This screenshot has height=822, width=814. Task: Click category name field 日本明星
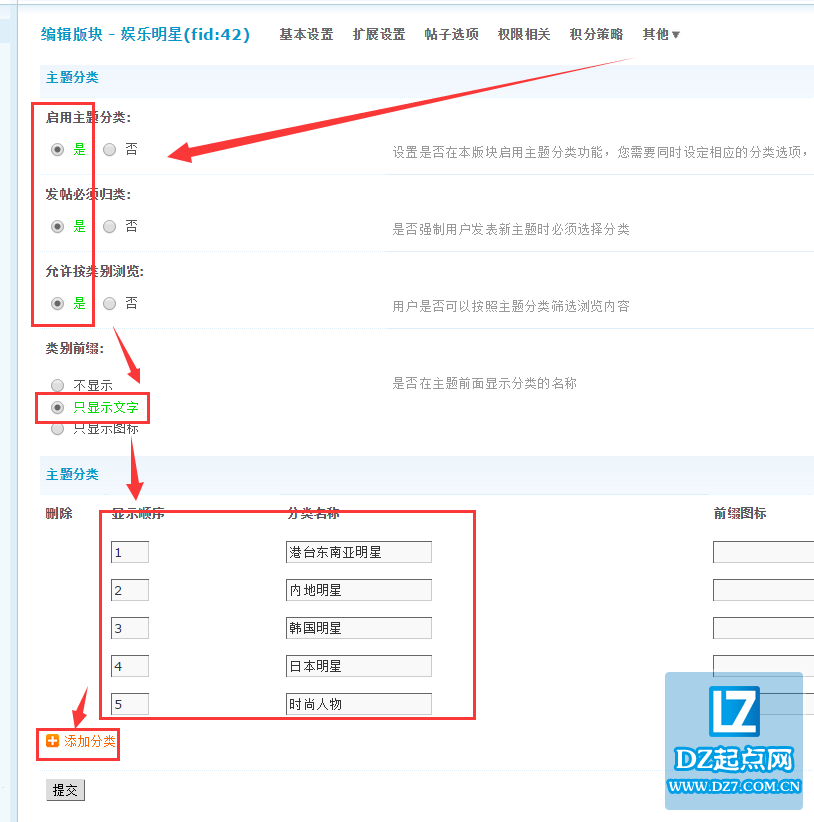pos(359,666)
